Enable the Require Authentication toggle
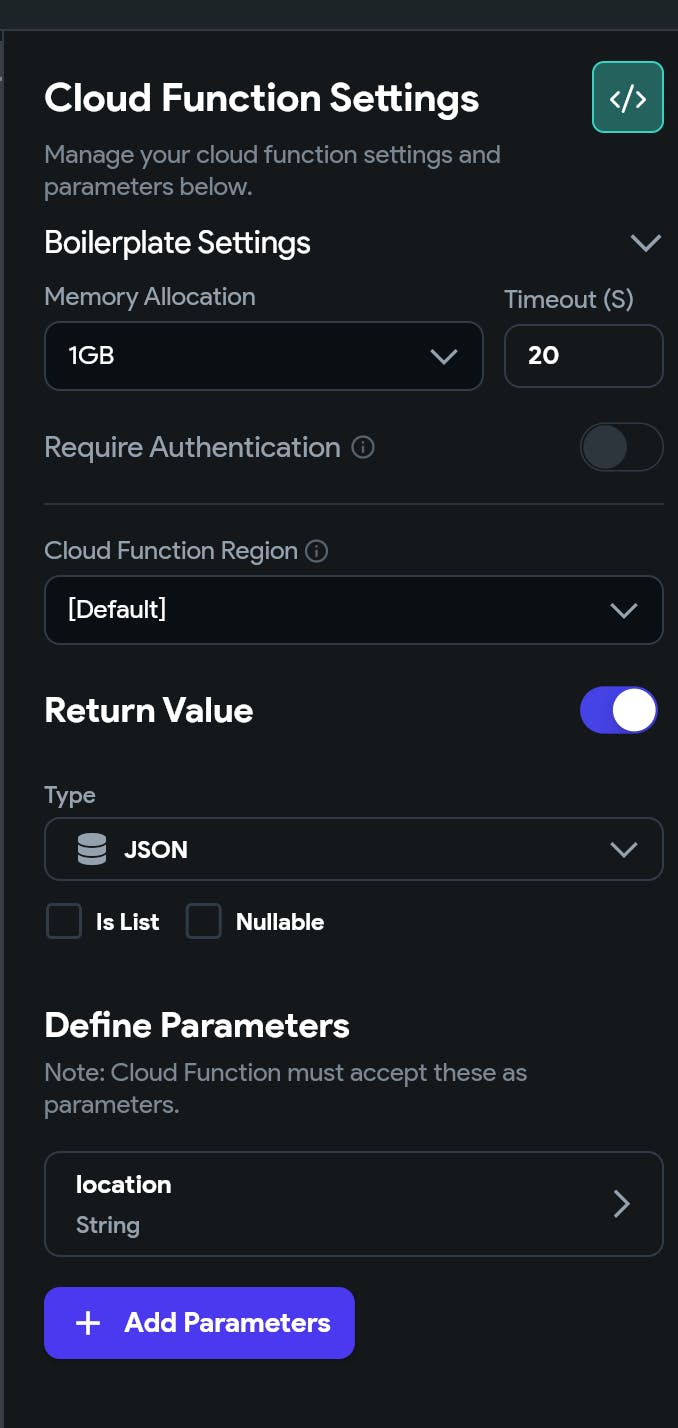This screenshot has width=678, height=1428. coord(621,447)
